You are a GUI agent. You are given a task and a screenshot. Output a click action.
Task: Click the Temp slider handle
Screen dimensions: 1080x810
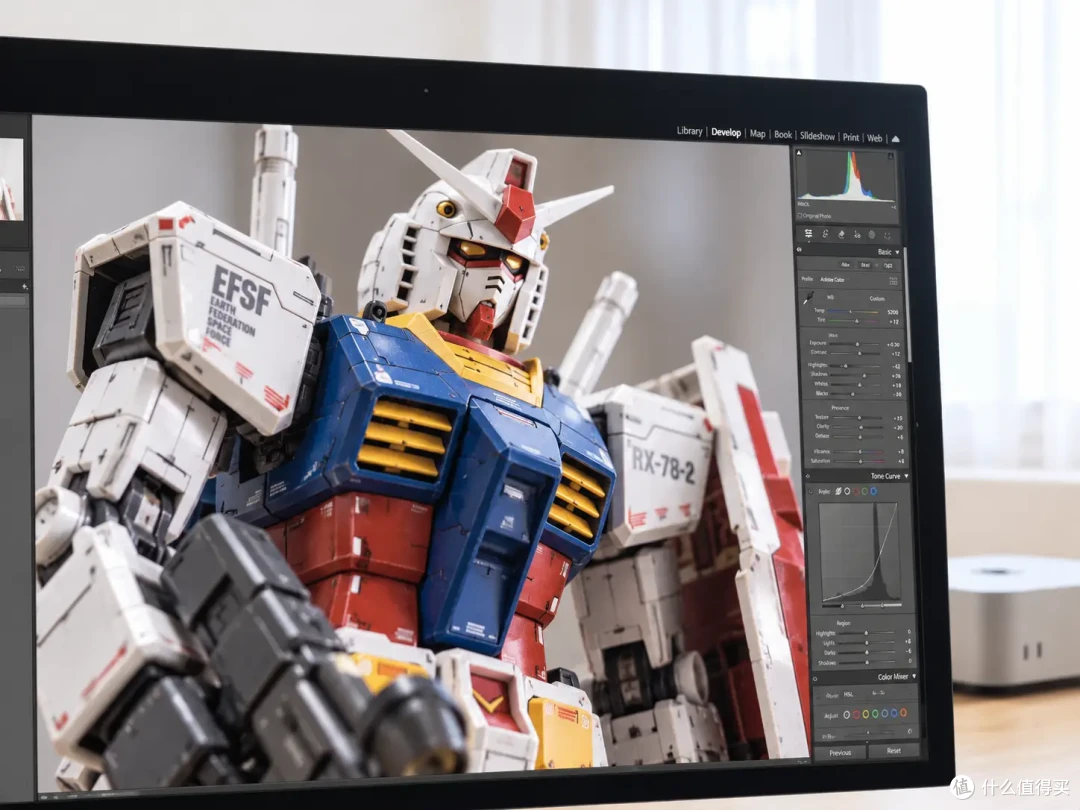[x=850, y=312]
